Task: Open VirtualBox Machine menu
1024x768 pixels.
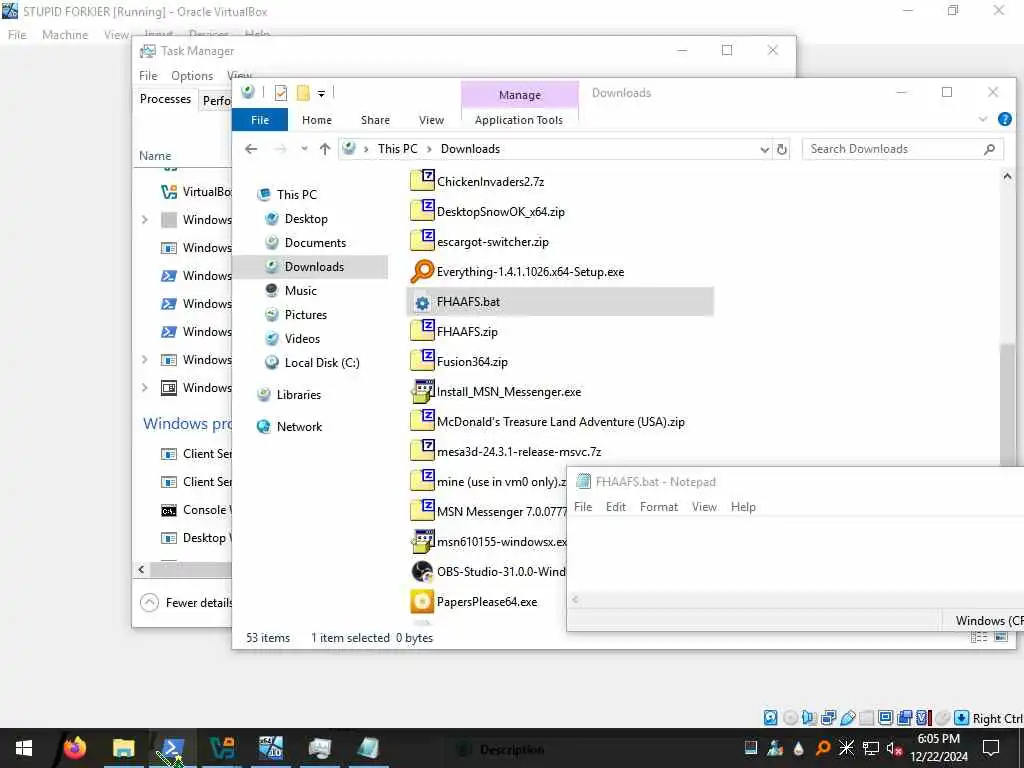Action: 65,35
